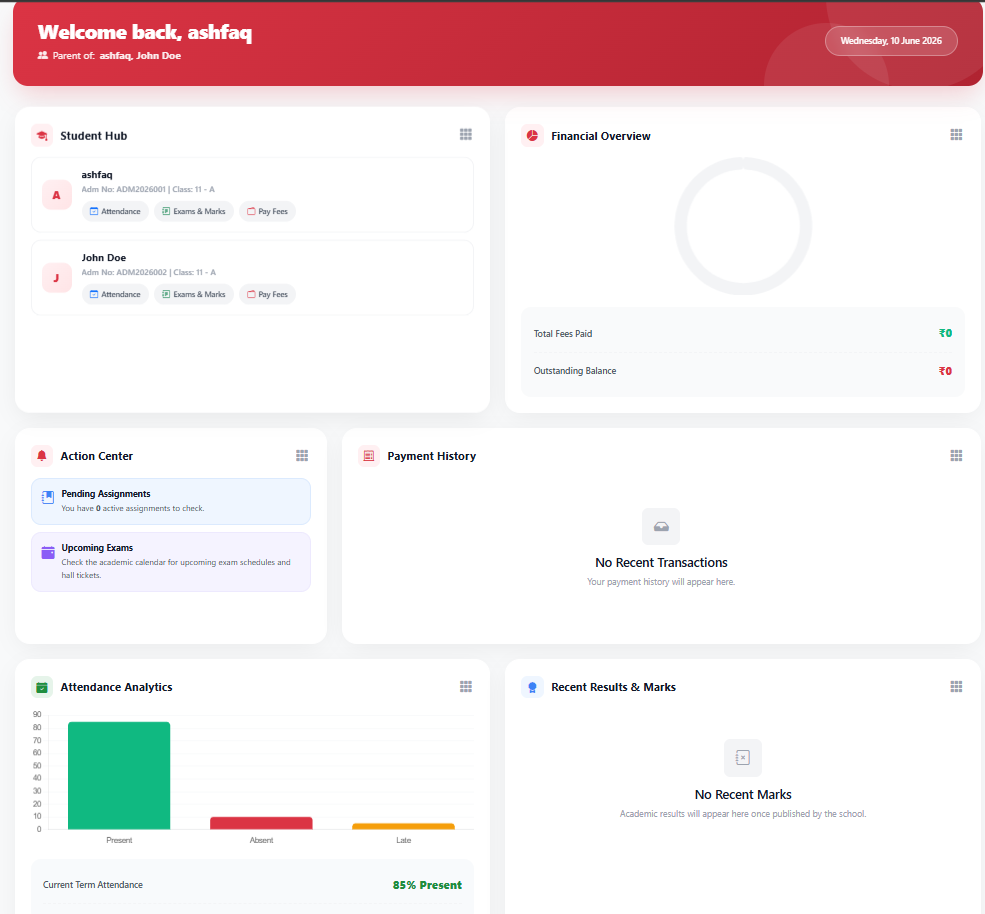Click the Pending Assignments book icon
The width and height of the screenshot is (985, 914).
point(48,498)
